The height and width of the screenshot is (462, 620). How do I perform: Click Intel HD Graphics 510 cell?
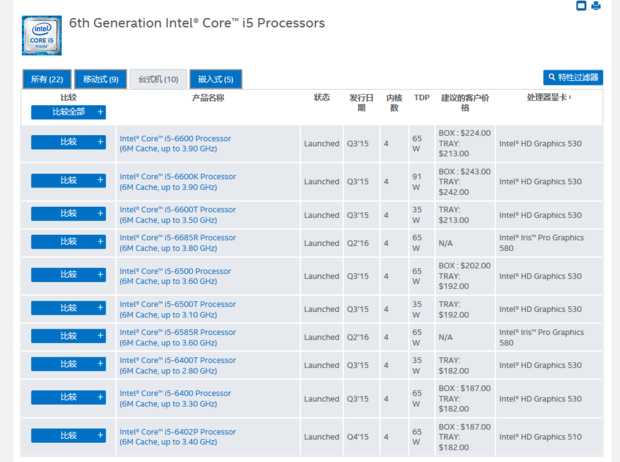tap(540, 437)
